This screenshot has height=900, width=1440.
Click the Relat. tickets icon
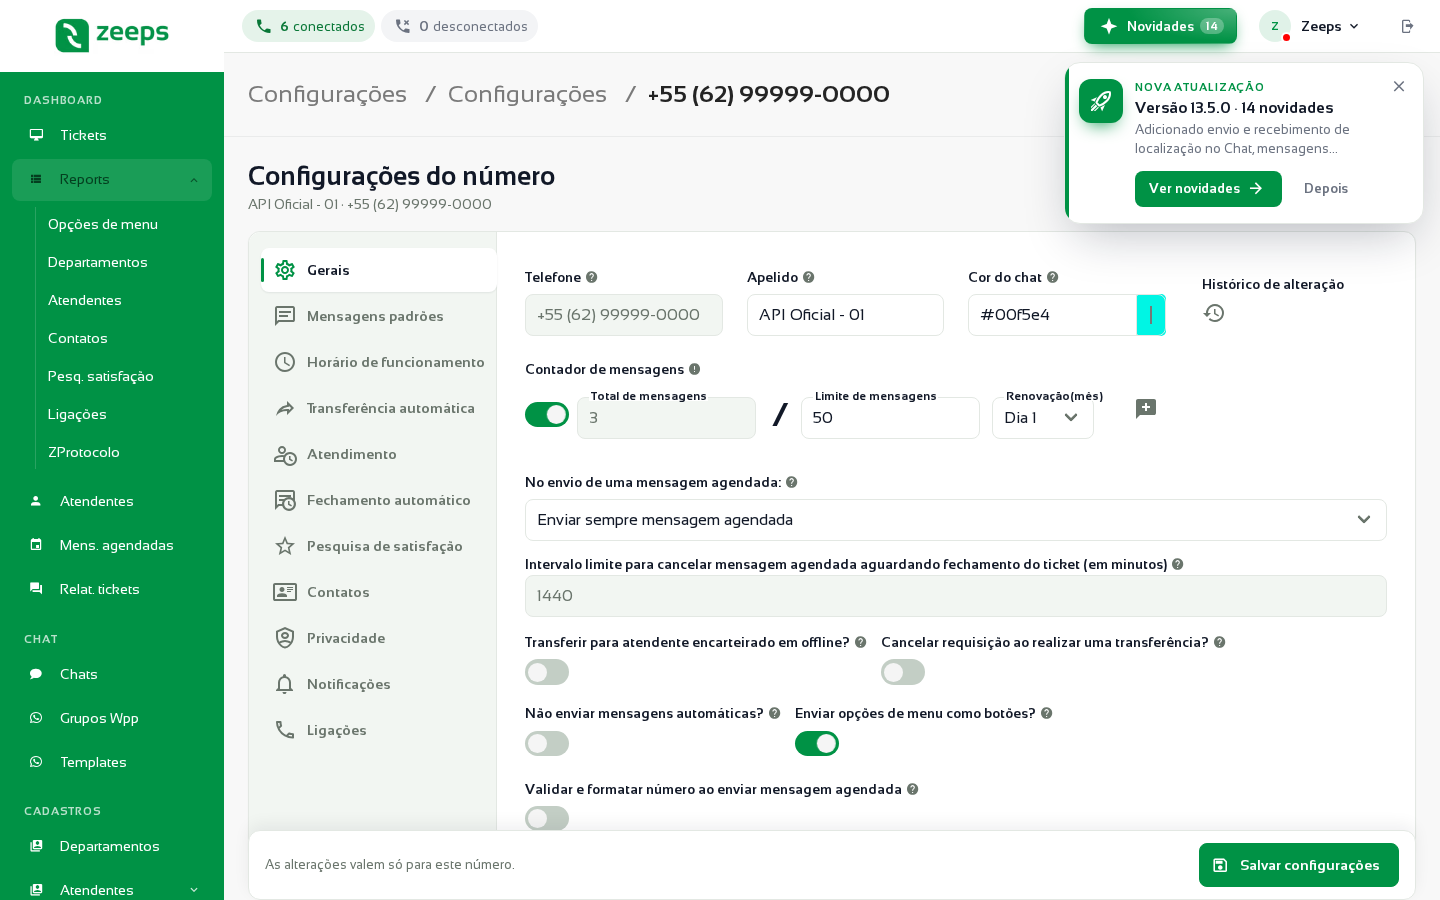point(36,589)
